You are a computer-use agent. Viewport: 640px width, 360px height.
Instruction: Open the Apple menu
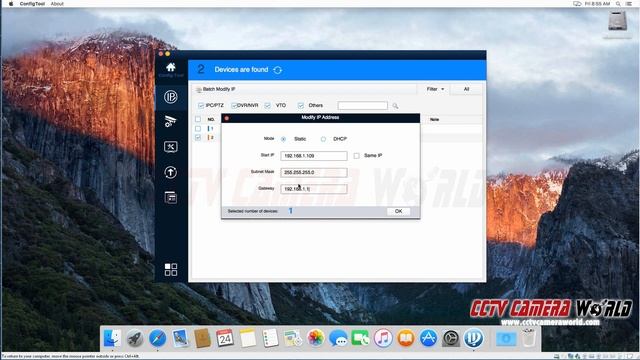click(11, 4)
